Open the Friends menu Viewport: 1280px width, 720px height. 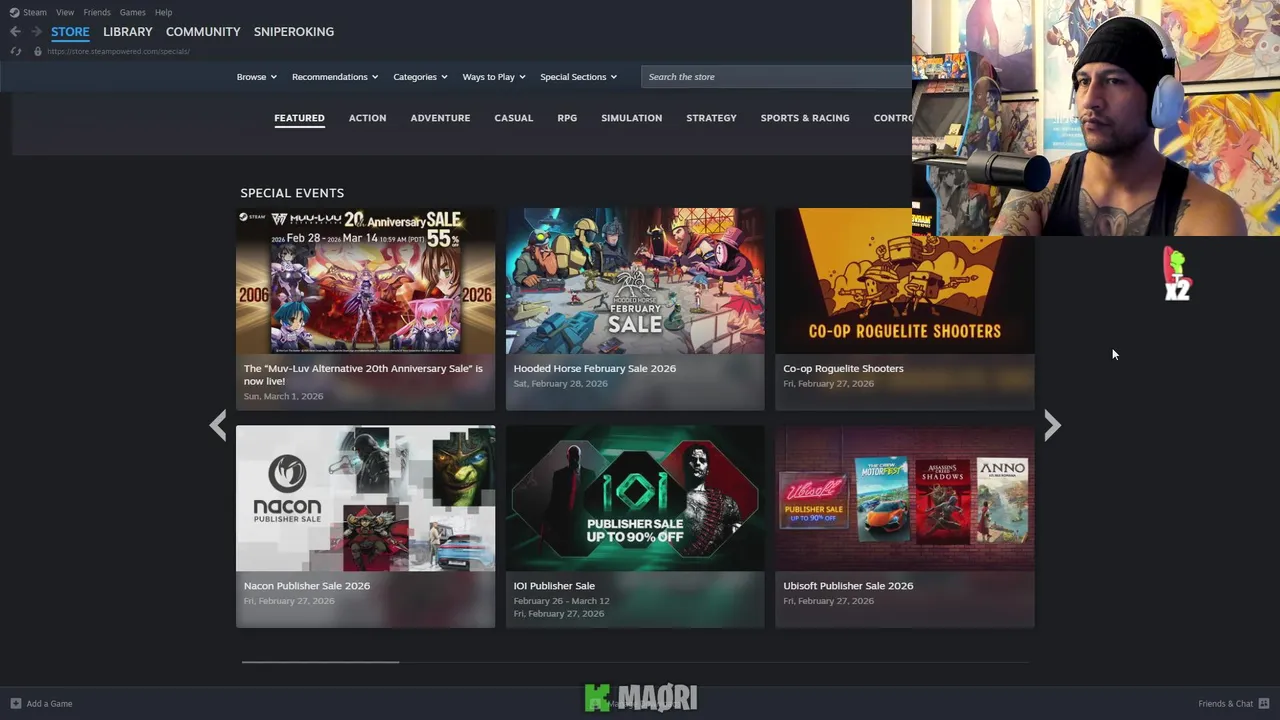pyautogui.click(x=97, y=12)
